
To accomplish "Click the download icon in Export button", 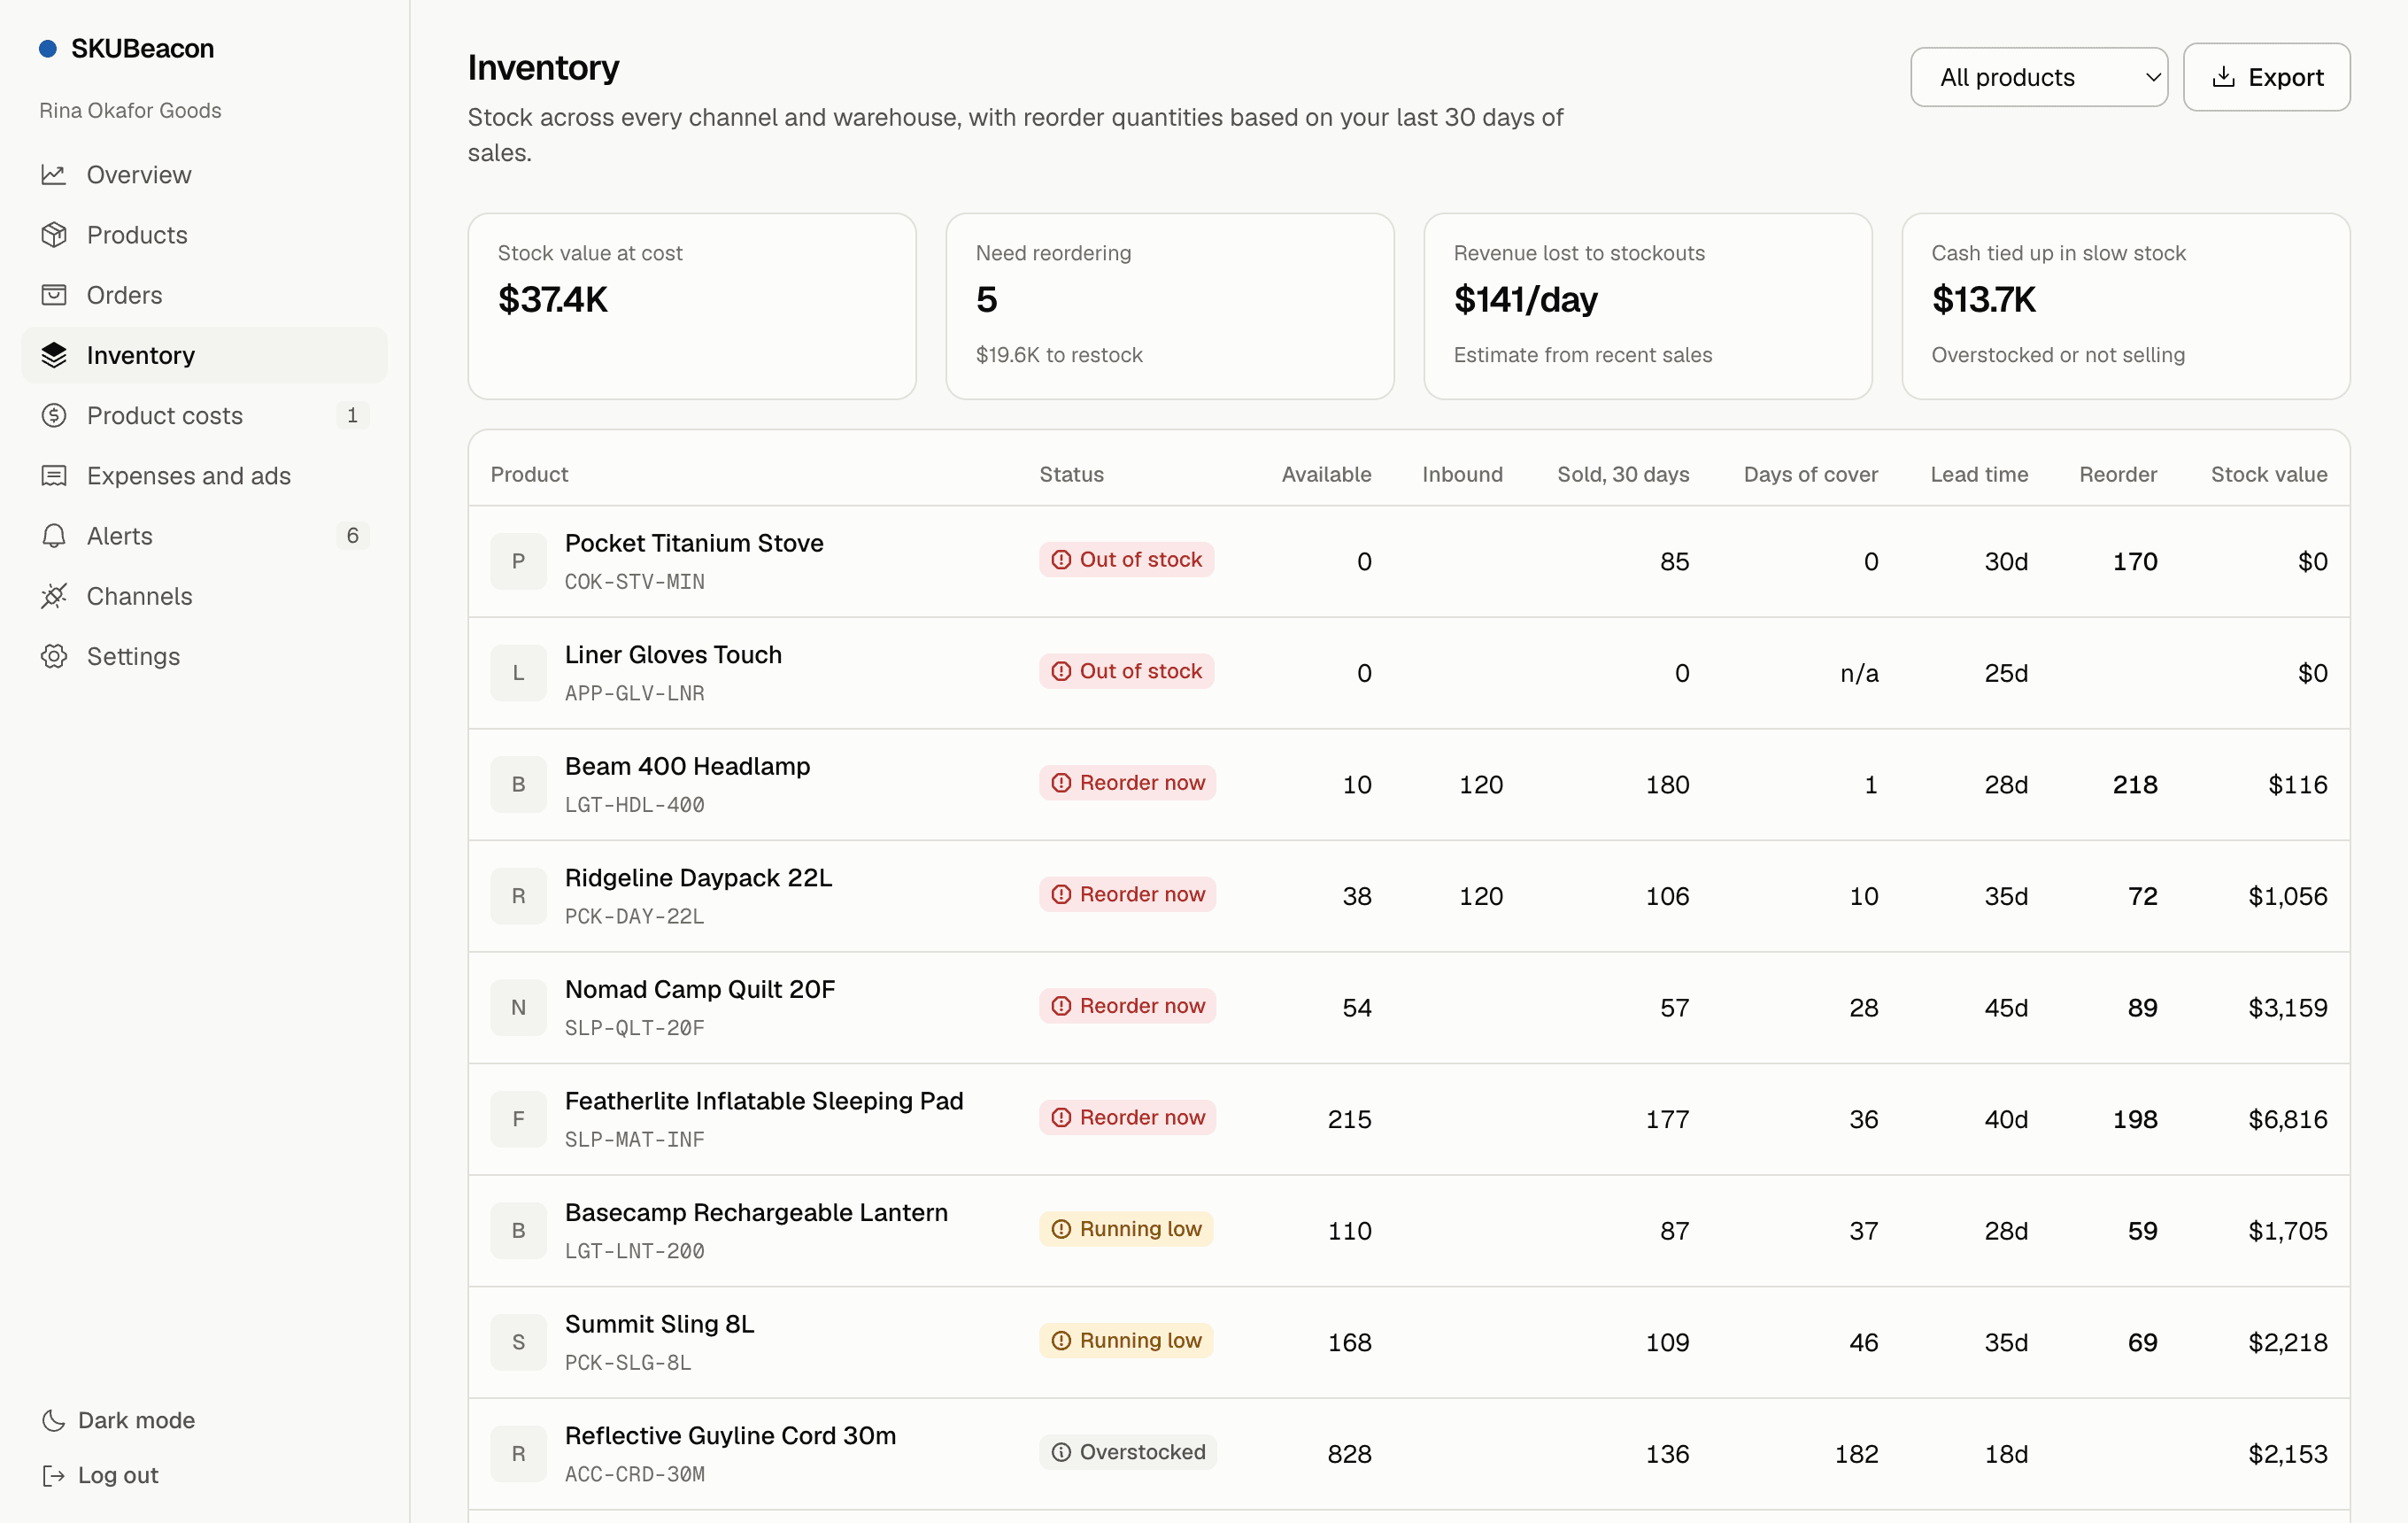I will point(2223,77).
